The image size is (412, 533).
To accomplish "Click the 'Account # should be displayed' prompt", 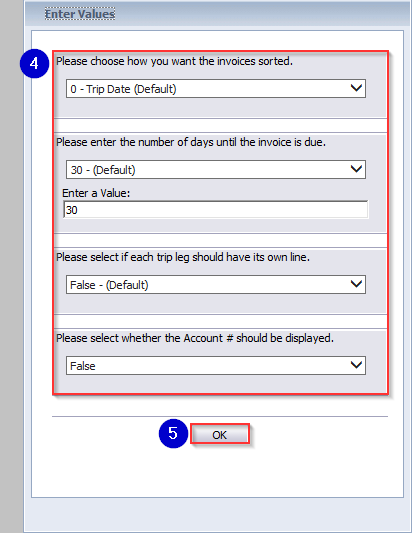I will (x=195, y=338).
